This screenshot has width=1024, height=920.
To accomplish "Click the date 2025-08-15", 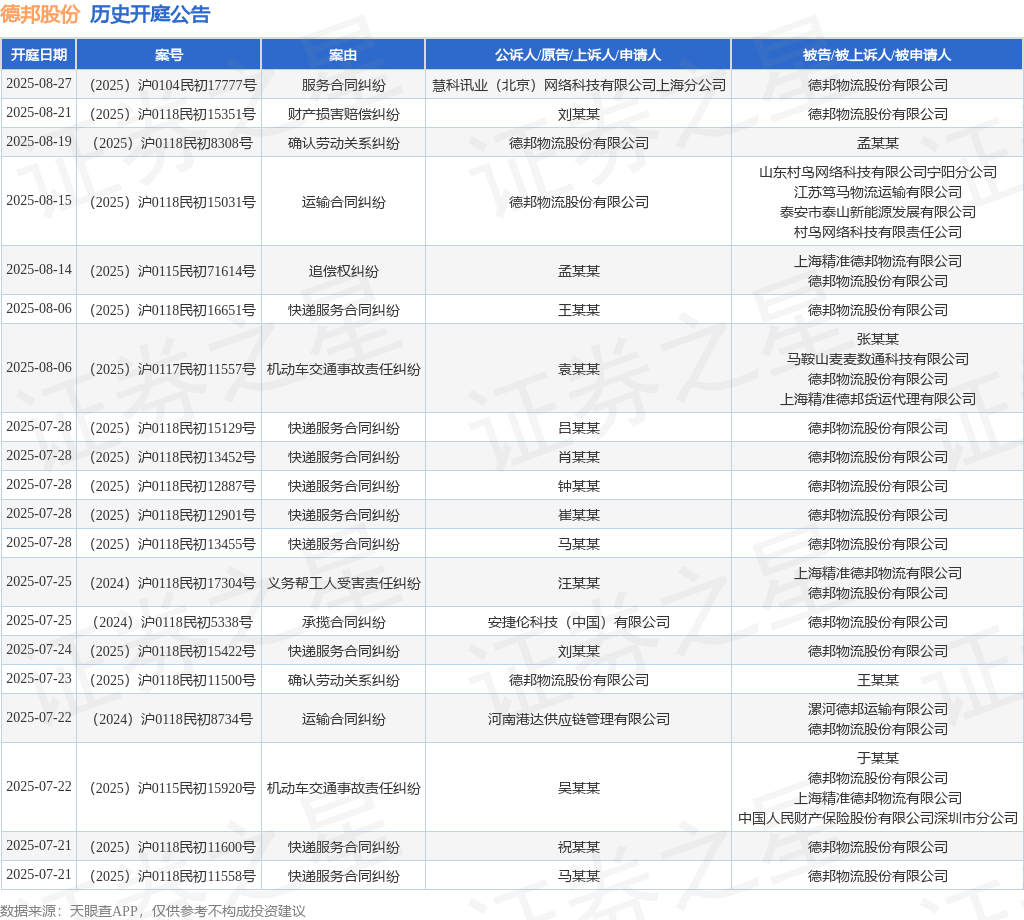I will (x=39, y=200).
